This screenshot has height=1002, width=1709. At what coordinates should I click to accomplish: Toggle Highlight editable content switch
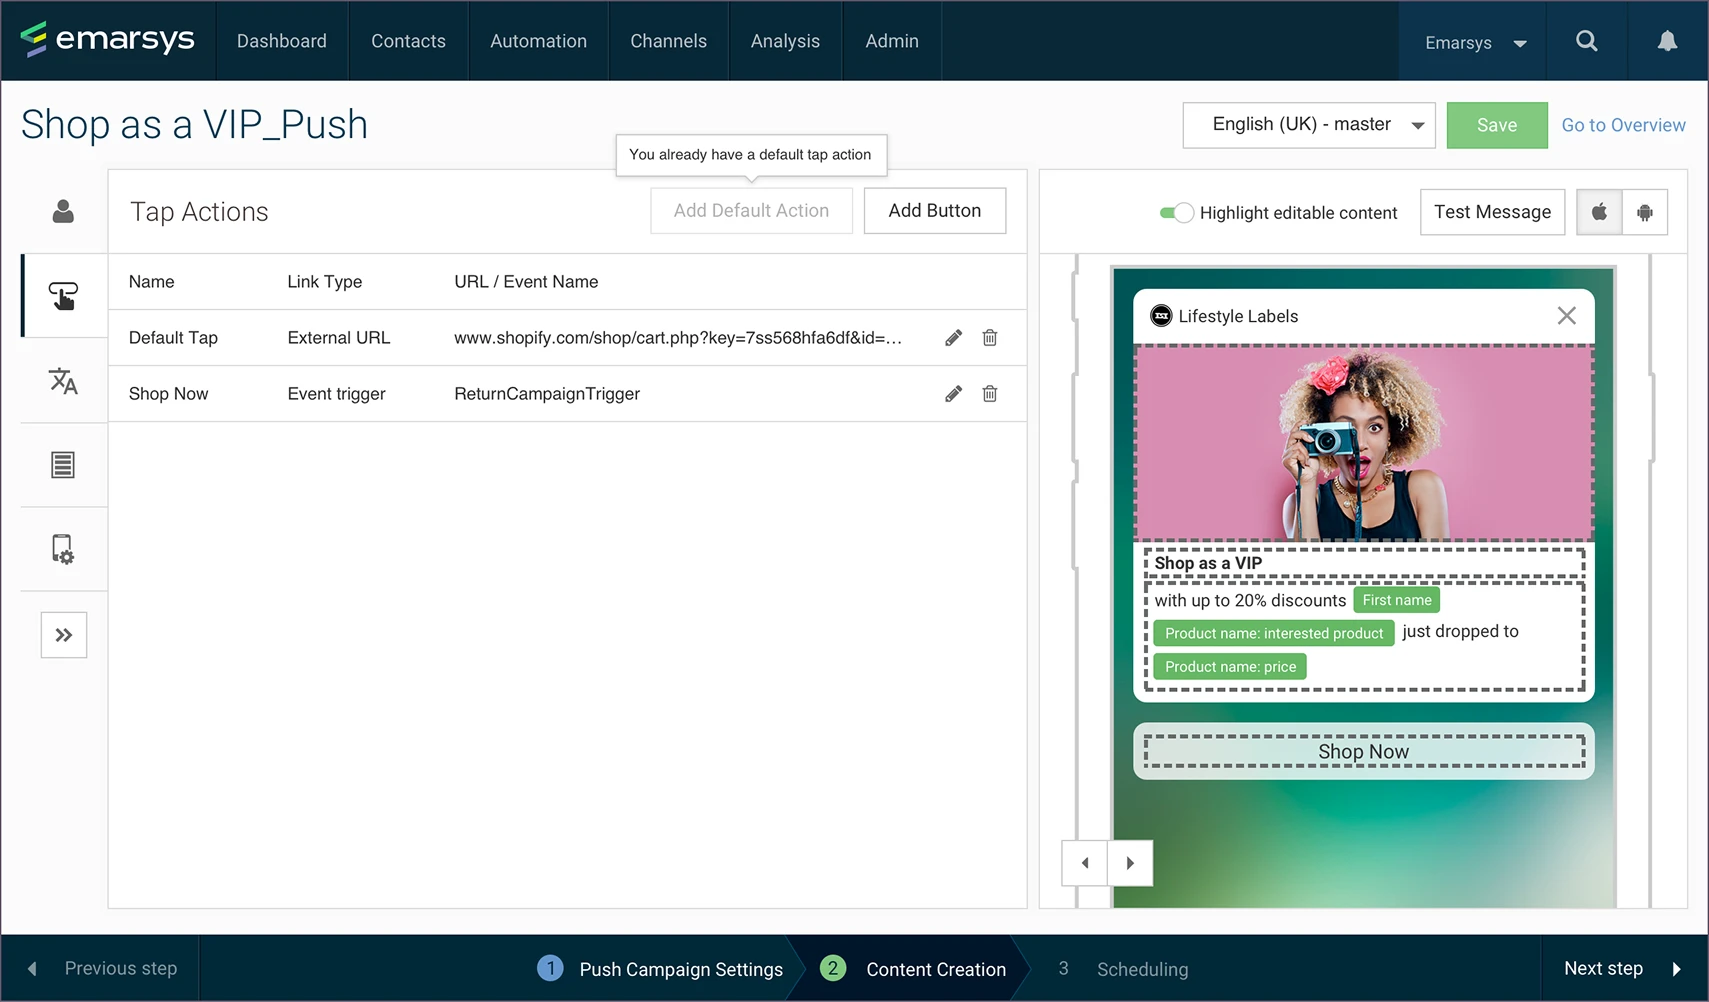(x=1176, y=213)
